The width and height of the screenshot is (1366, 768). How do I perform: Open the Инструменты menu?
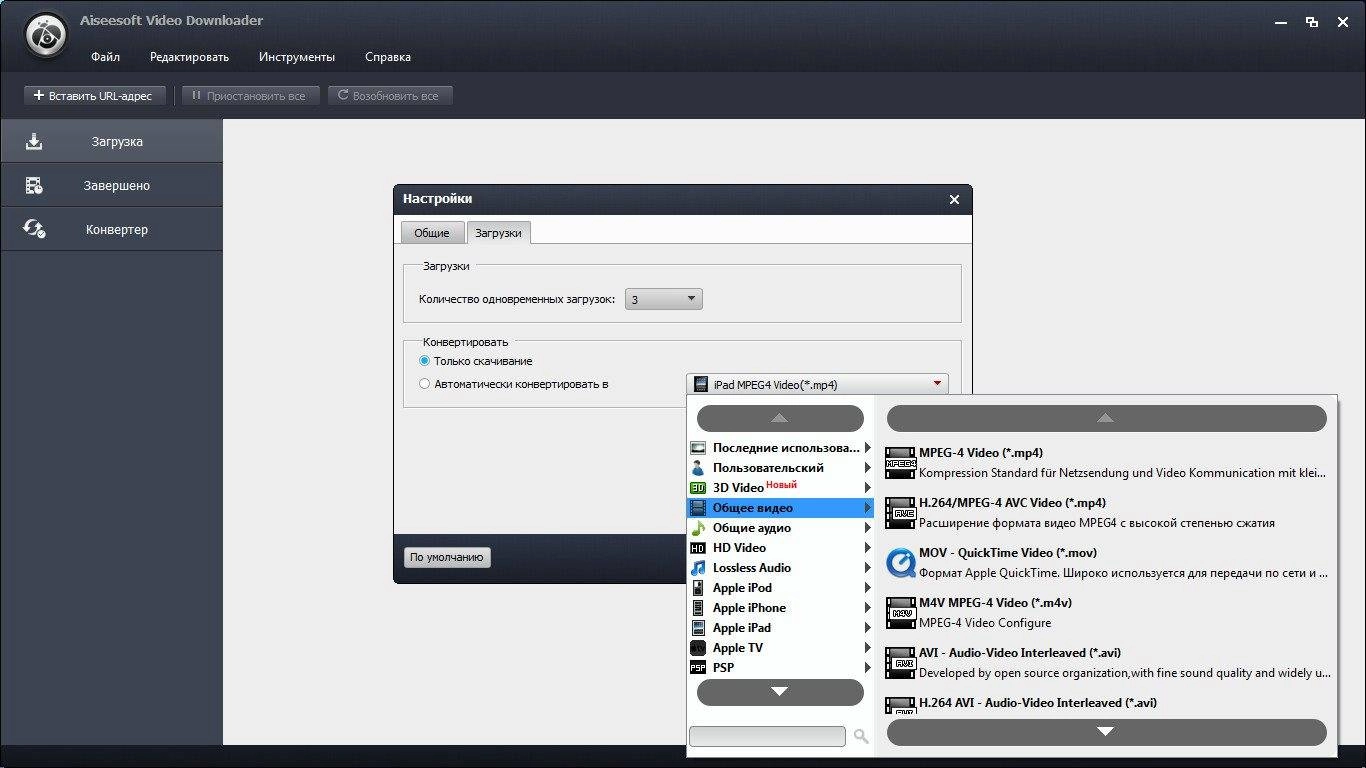297,57
